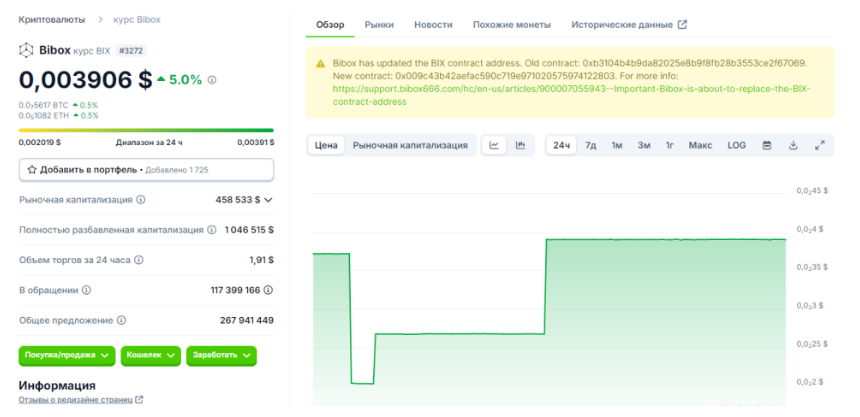
Task: Click the Информация section heading
Action: click(x=57, y=385)
